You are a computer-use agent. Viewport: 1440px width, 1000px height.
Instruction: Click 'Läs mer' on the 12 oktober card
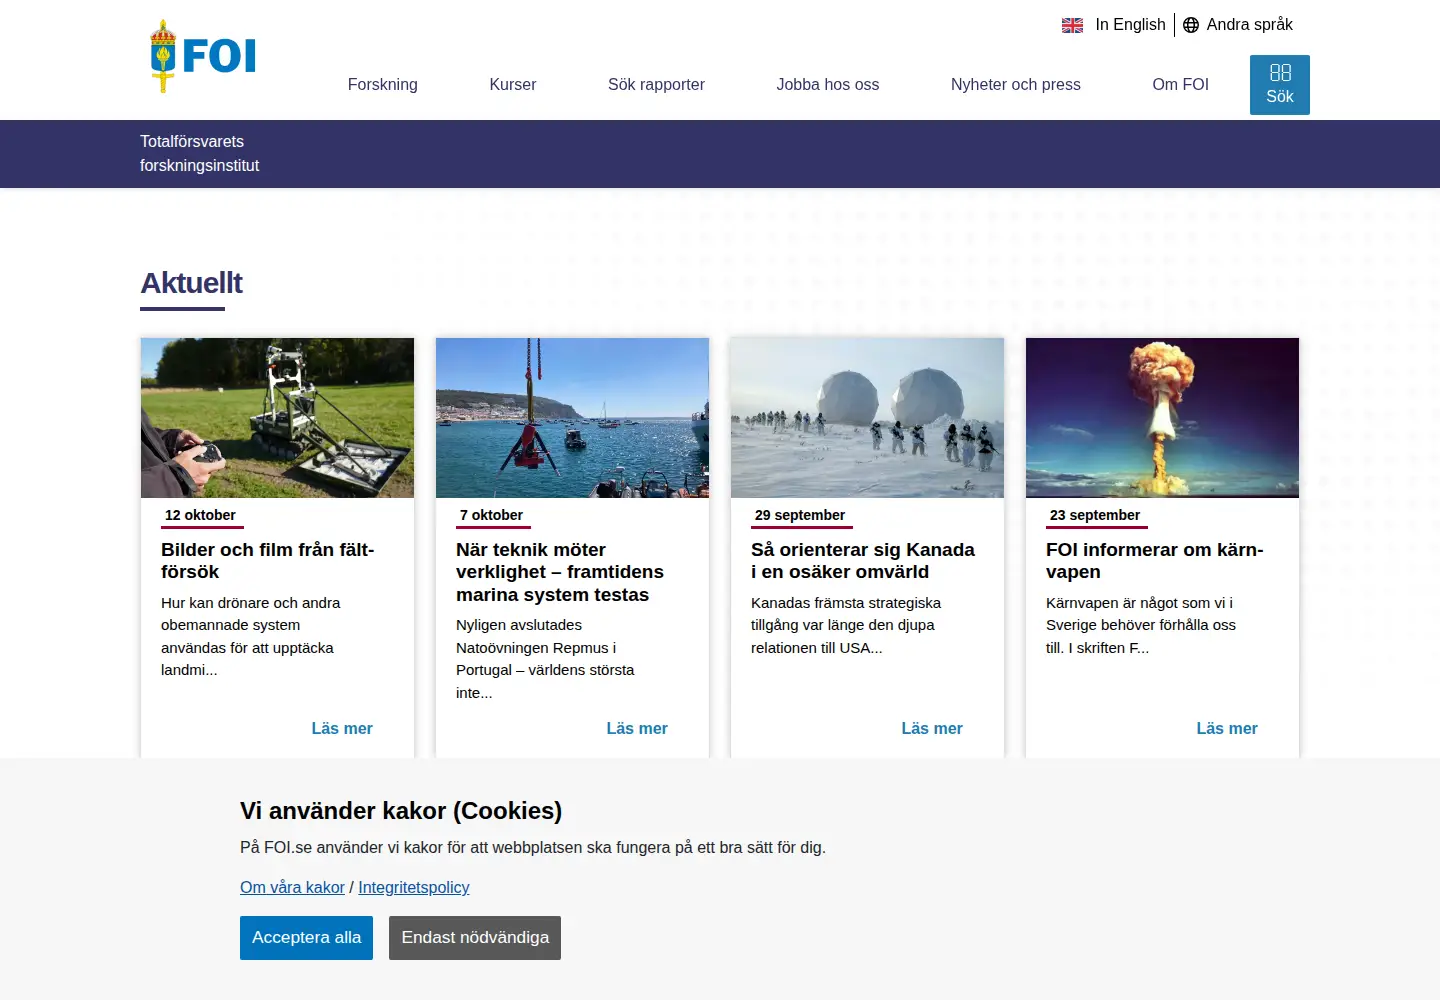342,729
